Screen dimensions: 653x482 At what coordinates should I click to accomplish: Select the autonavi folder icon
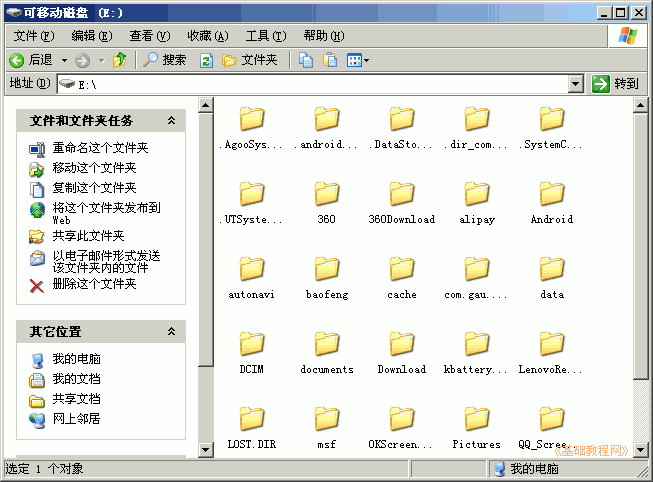(252, 269)
